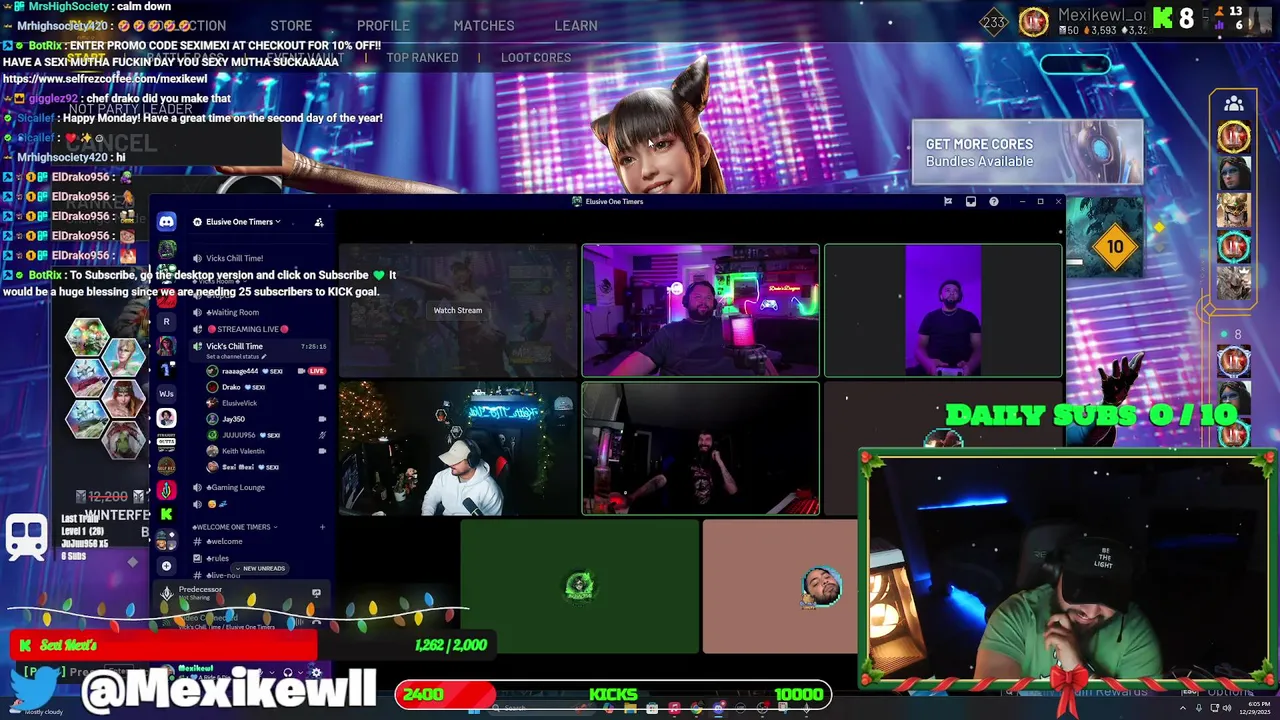This screenshot has height=720, width=1280.
Task: Switch to the TOP RANKED sub-tab
Action: tap(422, 58)
